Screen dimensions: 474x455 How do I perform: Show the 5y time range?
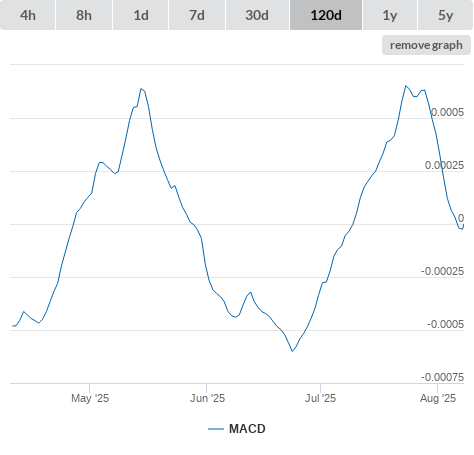pos(445,15)
